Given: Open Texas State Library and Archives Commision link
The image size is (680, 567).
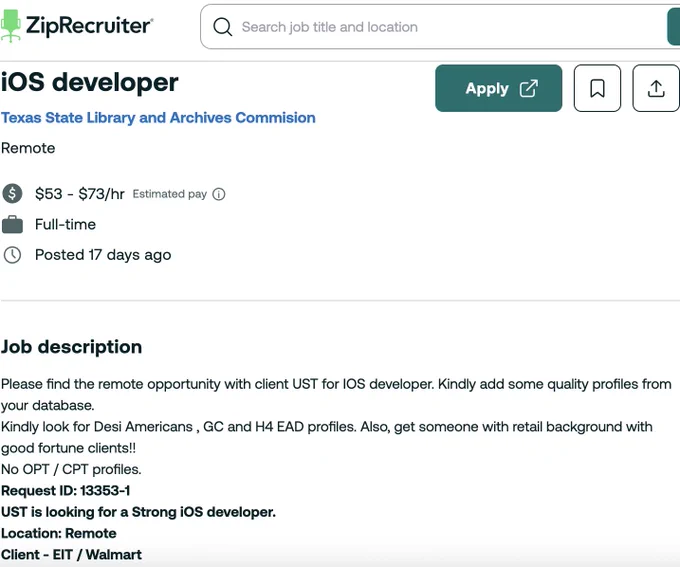Looking at the screenshot, I should [x=158, y=118].
